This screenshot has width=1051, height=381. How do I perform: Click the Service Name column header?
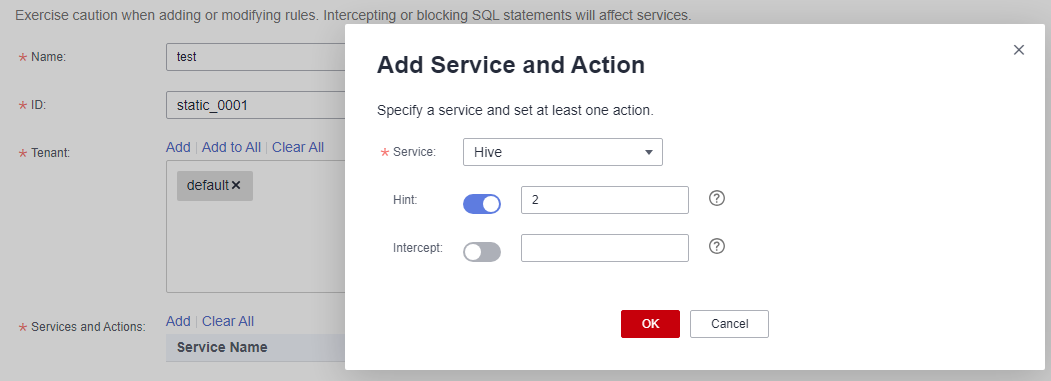pyautogui.click(x=222, y=347)
